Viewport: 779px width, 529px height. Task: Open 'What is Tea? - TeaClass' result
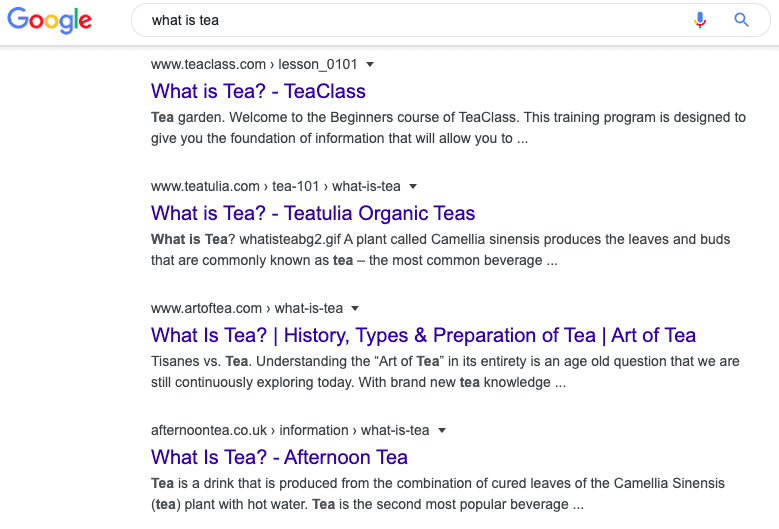point(258,91)
